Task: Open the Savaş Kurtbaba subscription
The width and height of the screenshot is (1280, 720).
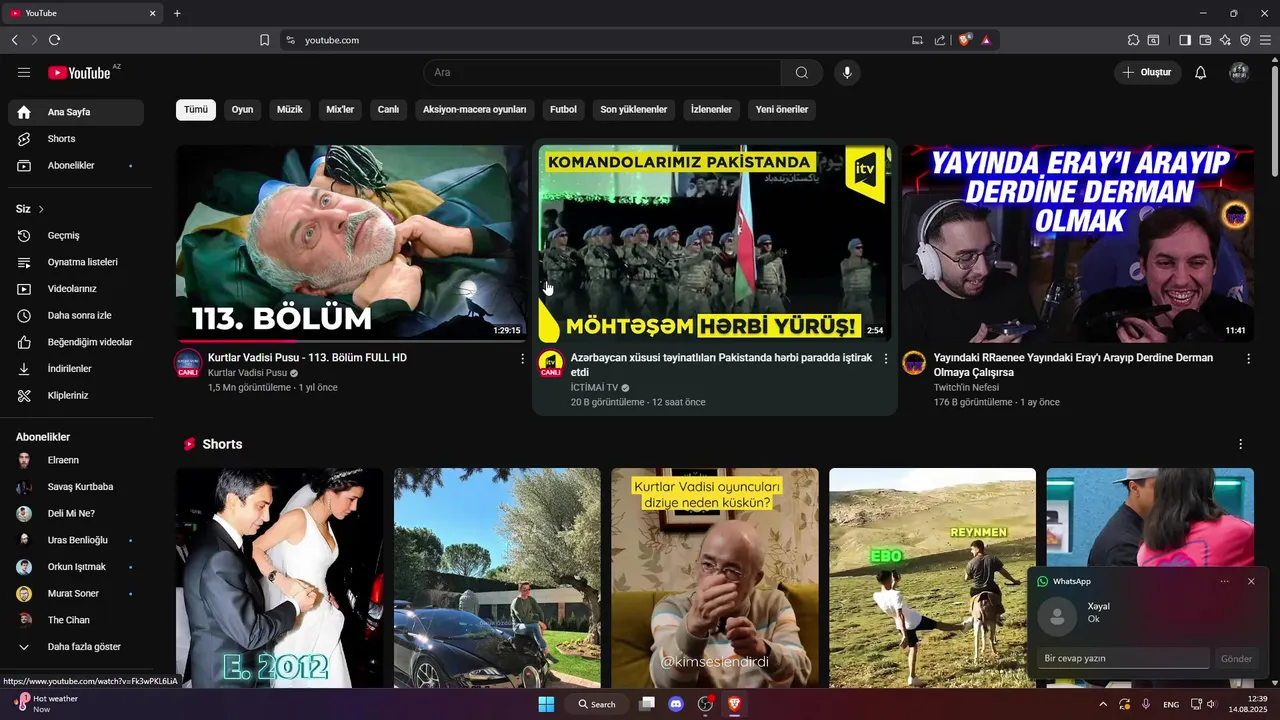Action: pyautogui.click(x=76, y=487)
